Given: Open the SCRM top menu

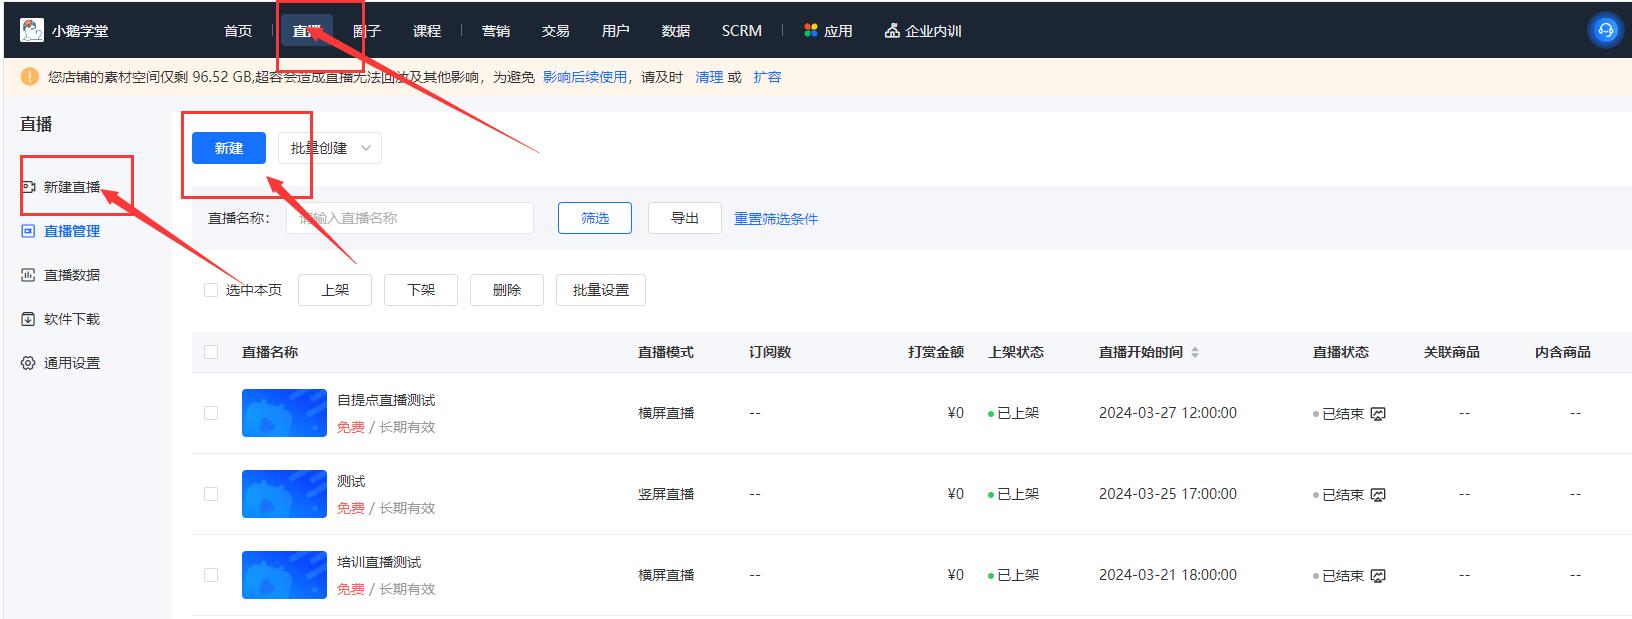Looking at the screenshot, I should [741, 31].
